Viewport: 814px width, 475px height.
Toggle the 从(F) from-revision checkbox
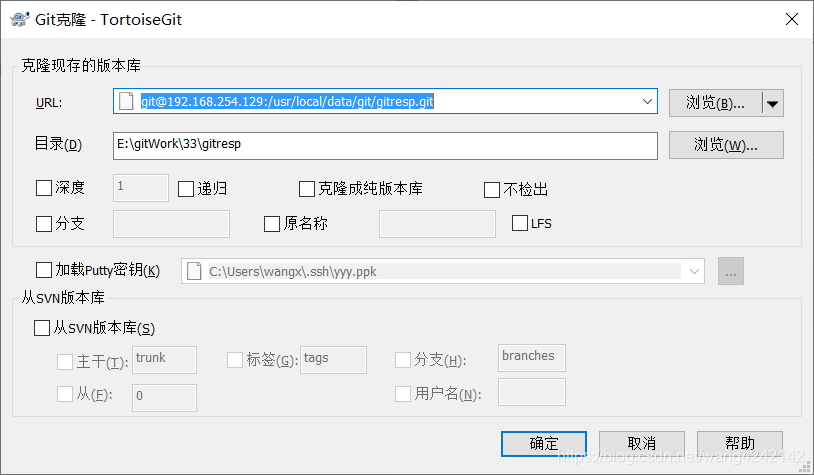point(65,394)
